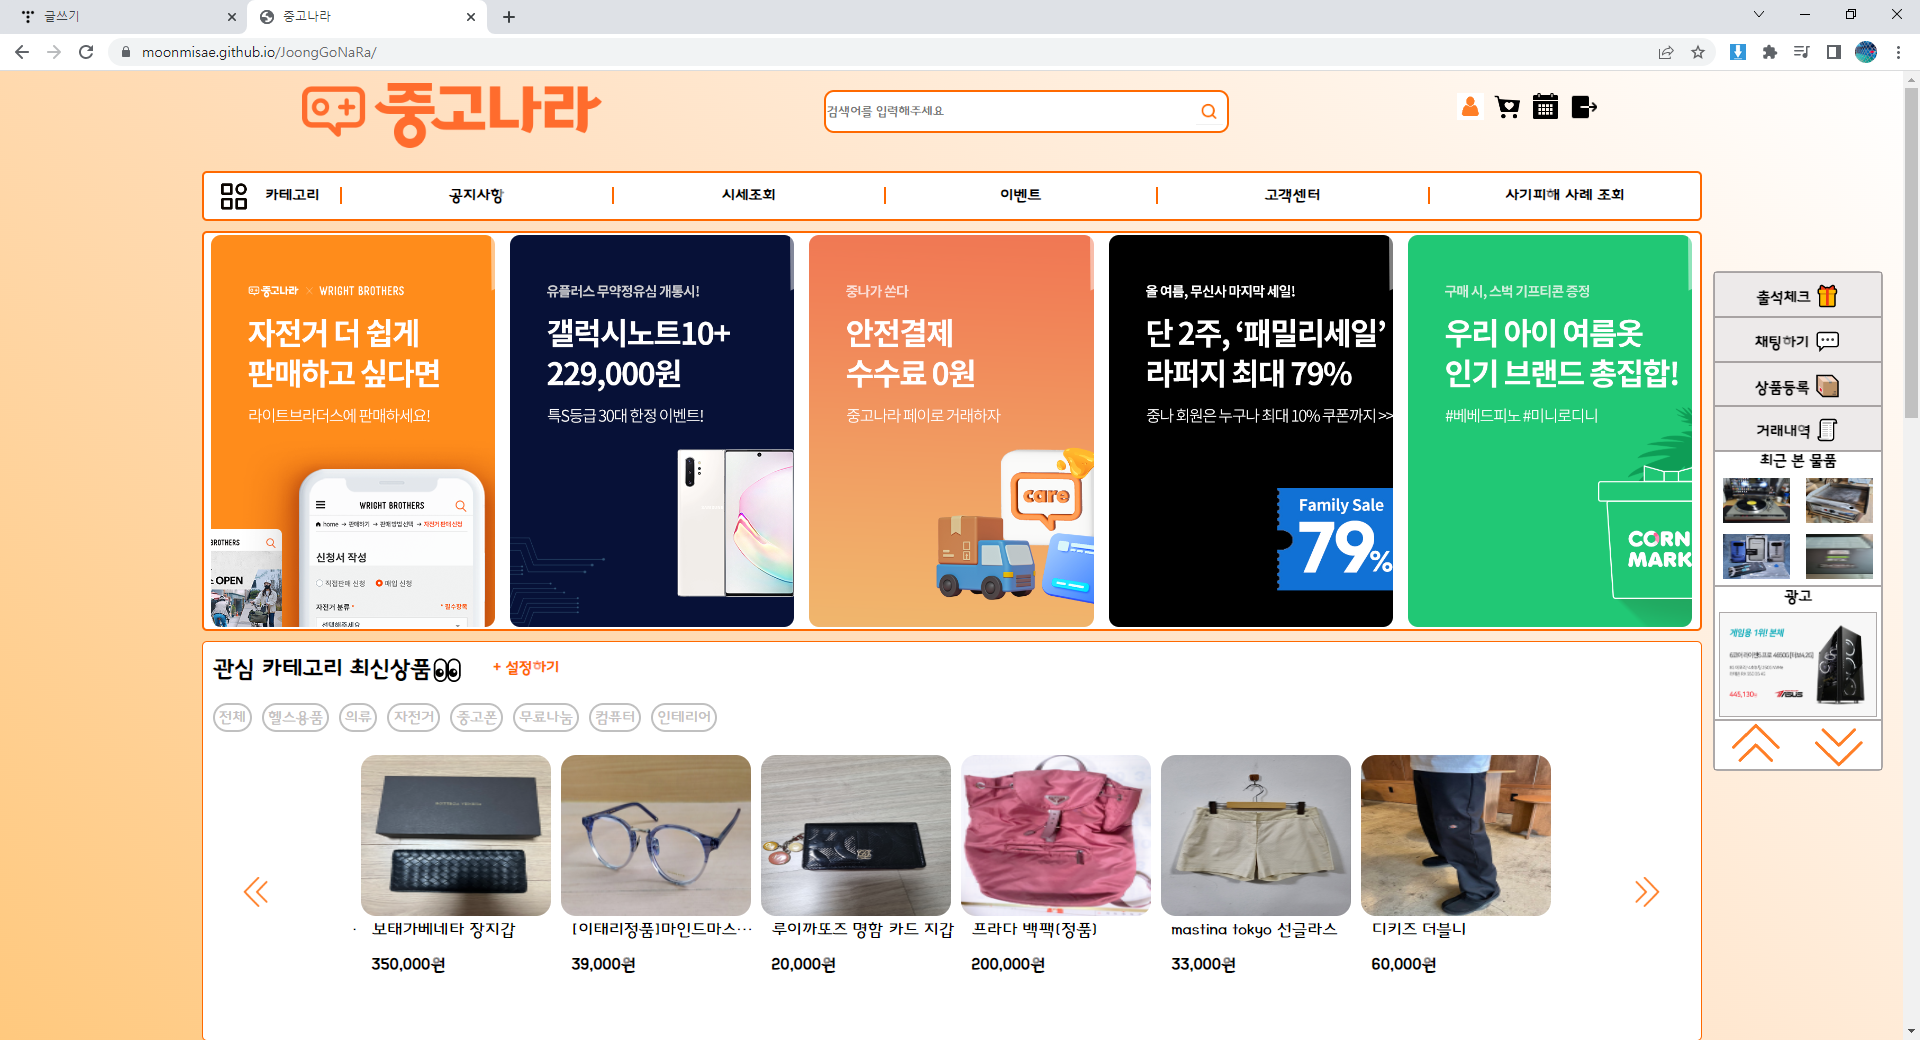Screen dimensions: 1920x1040
Task: Open the calendar icon in header
Action: pyautogui.click(x=1545, y=106)
